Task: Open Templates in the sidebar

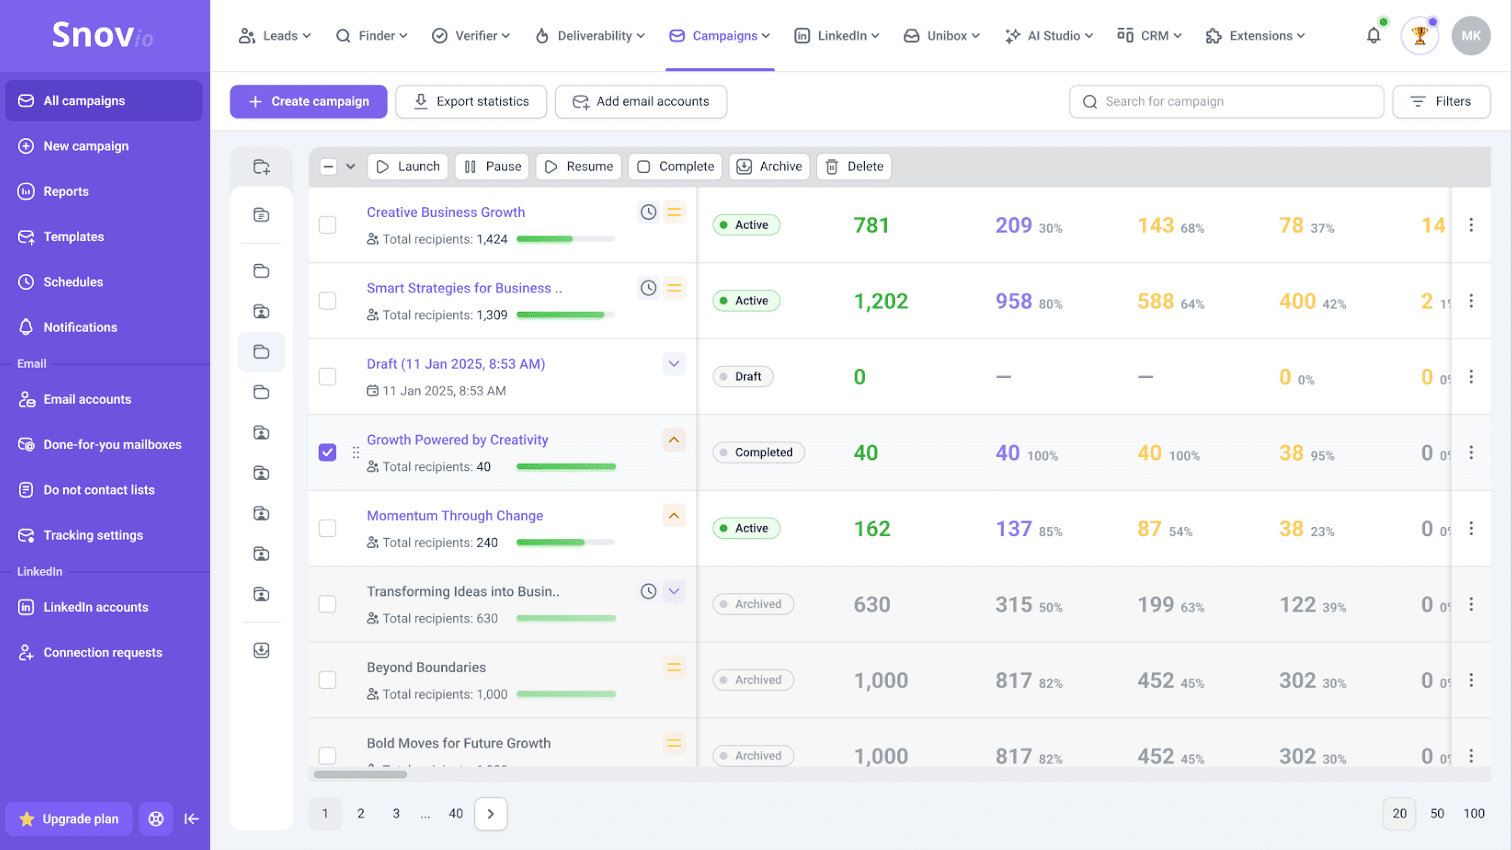Action: coord(73,237)
